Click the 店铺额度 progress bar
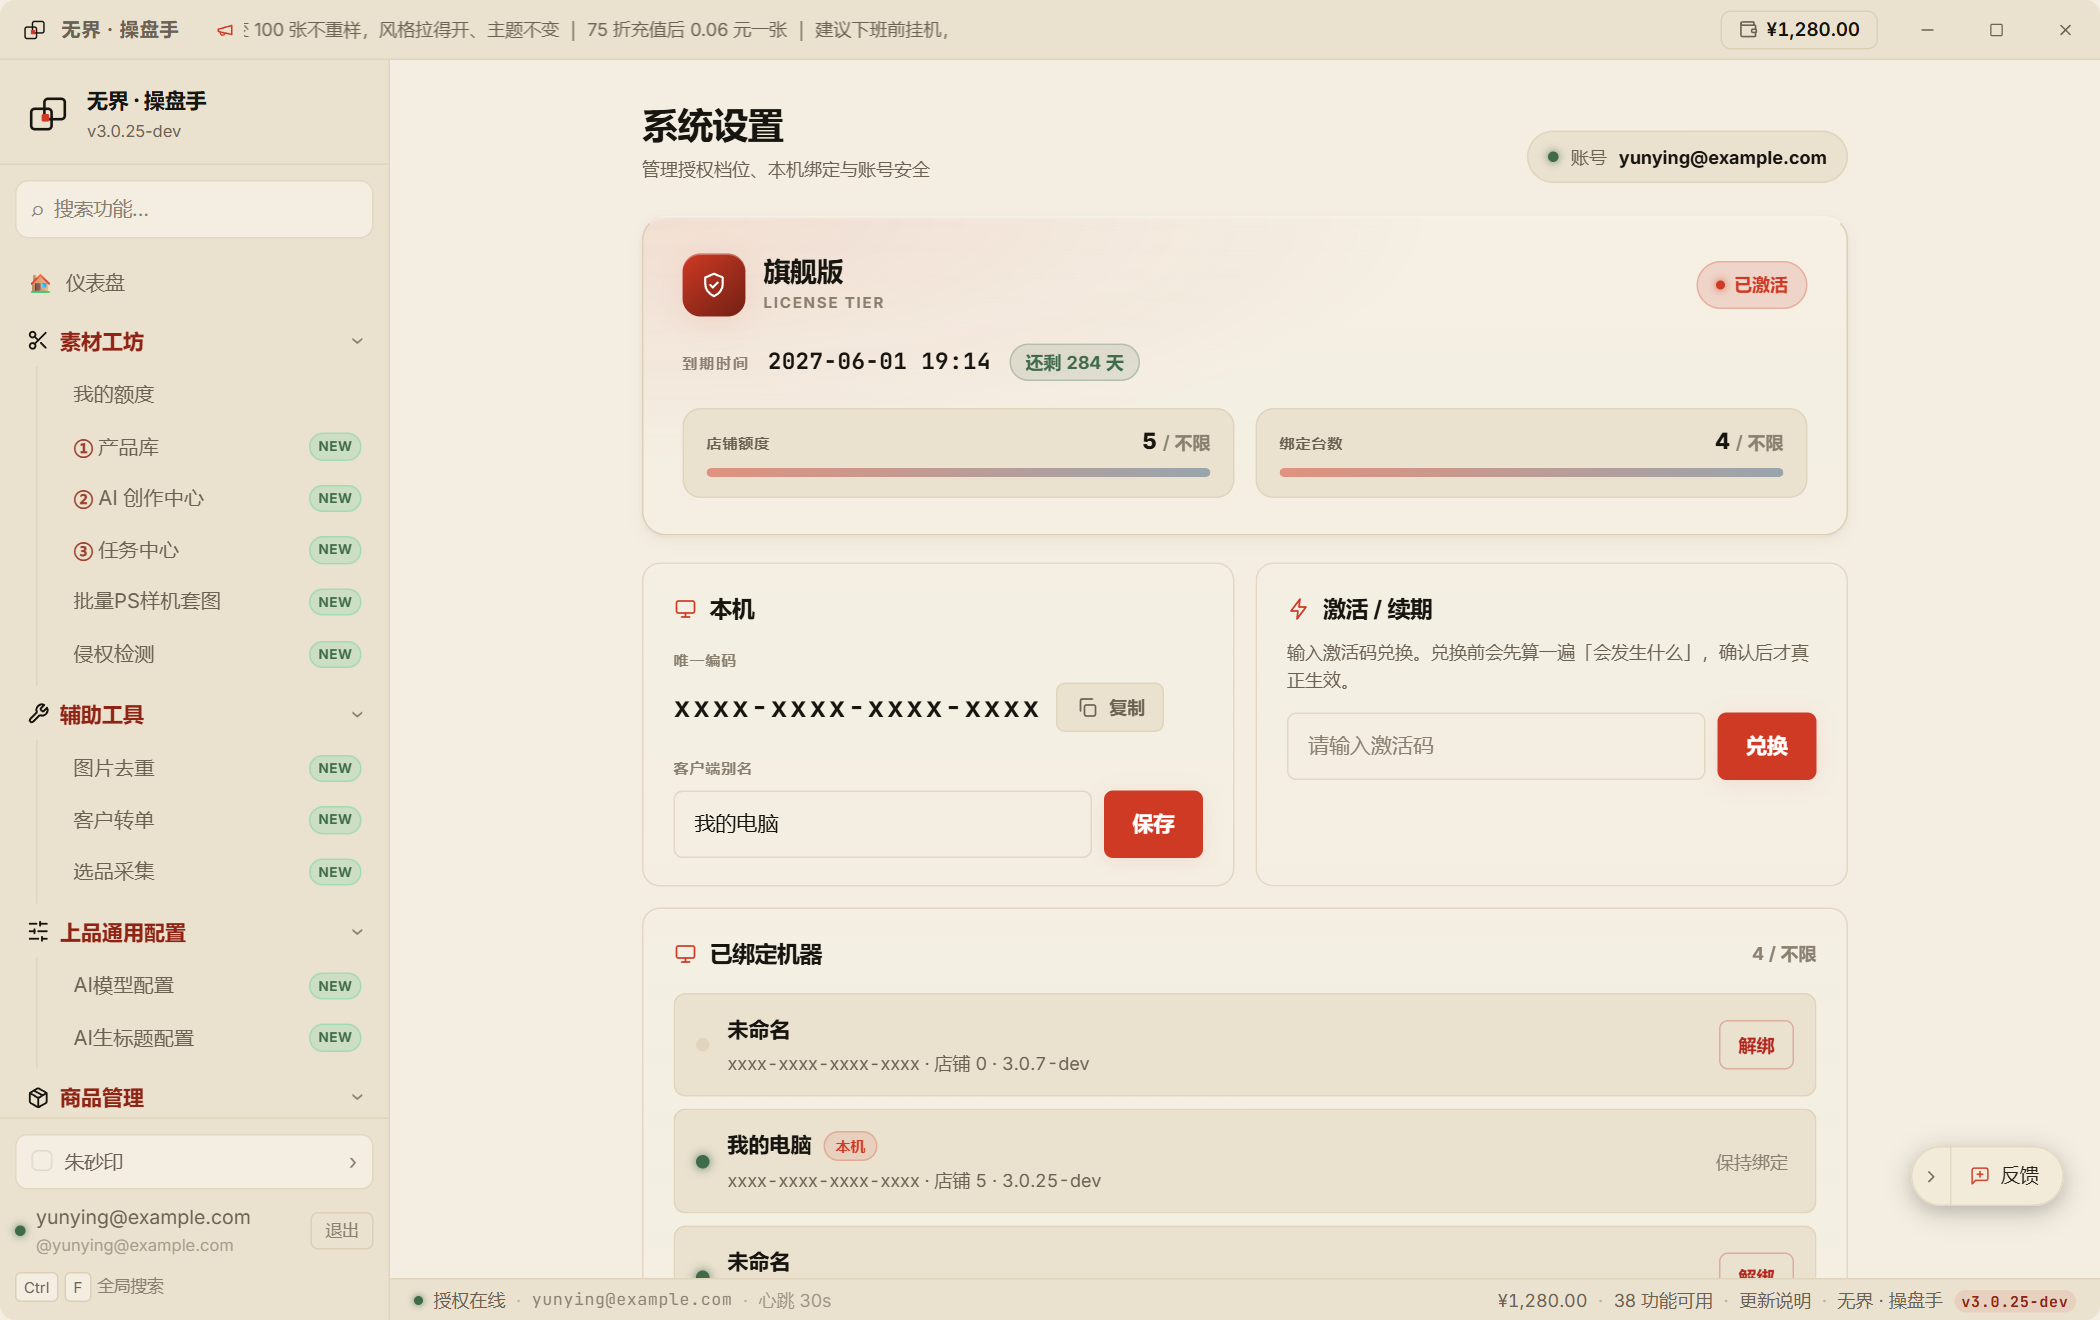The height and width of the screenshot is (1320, 2100). (958, 472)
